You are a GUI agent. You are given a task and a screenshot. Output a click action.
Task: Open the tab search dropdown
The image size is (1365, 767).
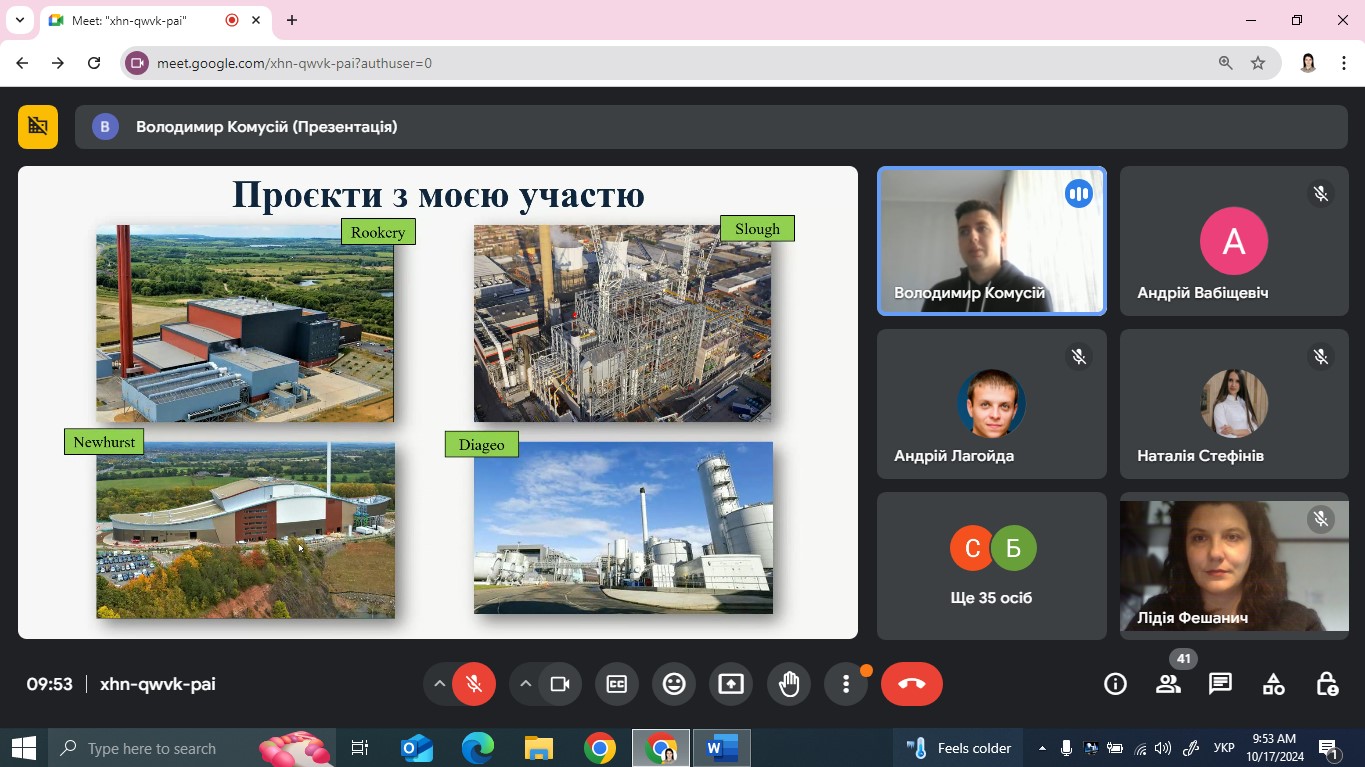[19, 20]
